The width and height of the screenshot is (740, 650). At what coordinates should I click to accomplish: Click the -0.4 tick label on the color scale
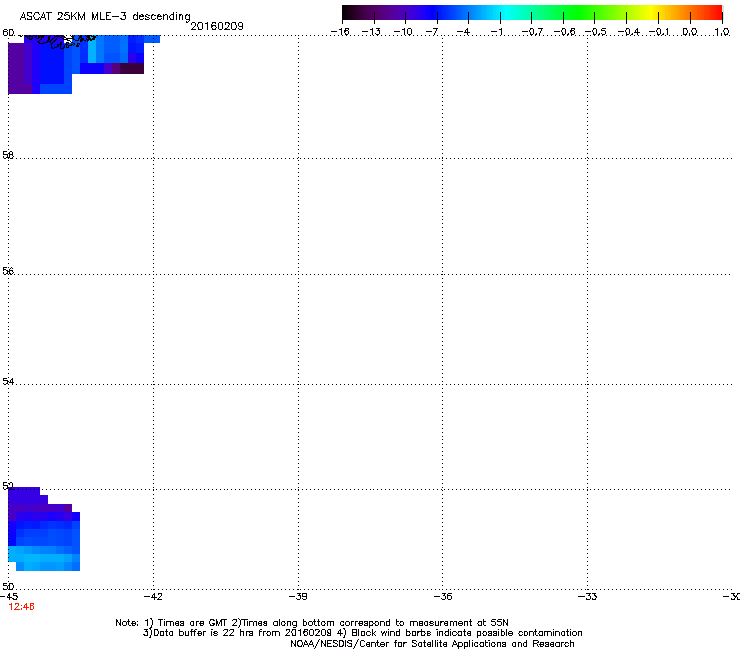coord(628,32)
